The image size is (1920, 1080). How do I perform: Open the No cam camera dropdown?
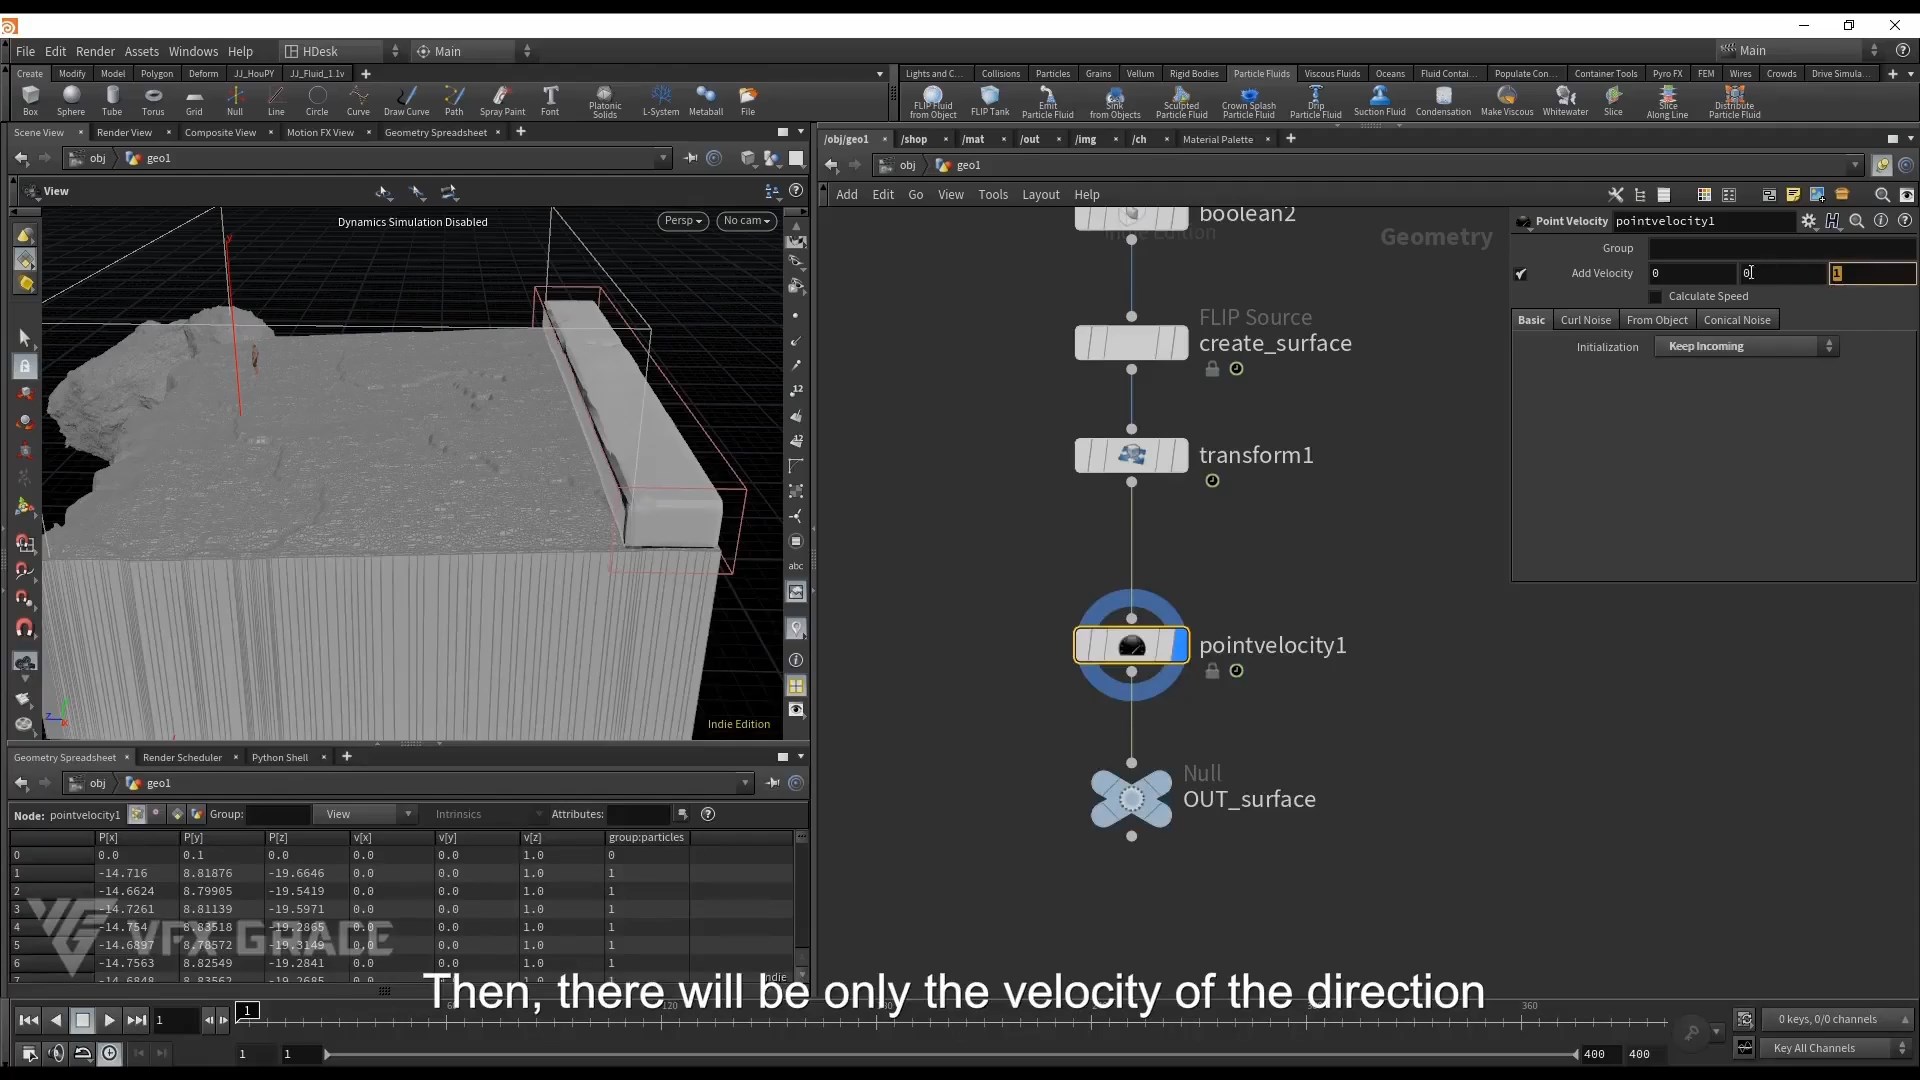click(747, 221)
